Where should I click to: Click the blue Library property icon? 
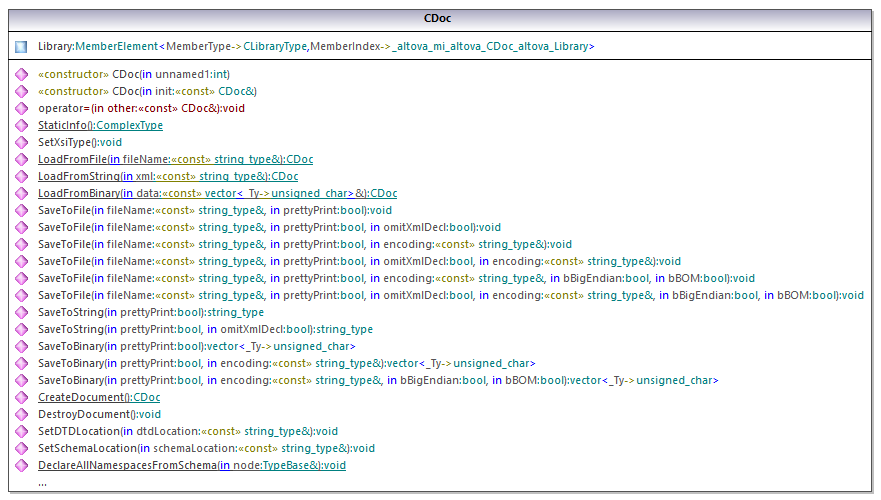[x=21, y=47]
